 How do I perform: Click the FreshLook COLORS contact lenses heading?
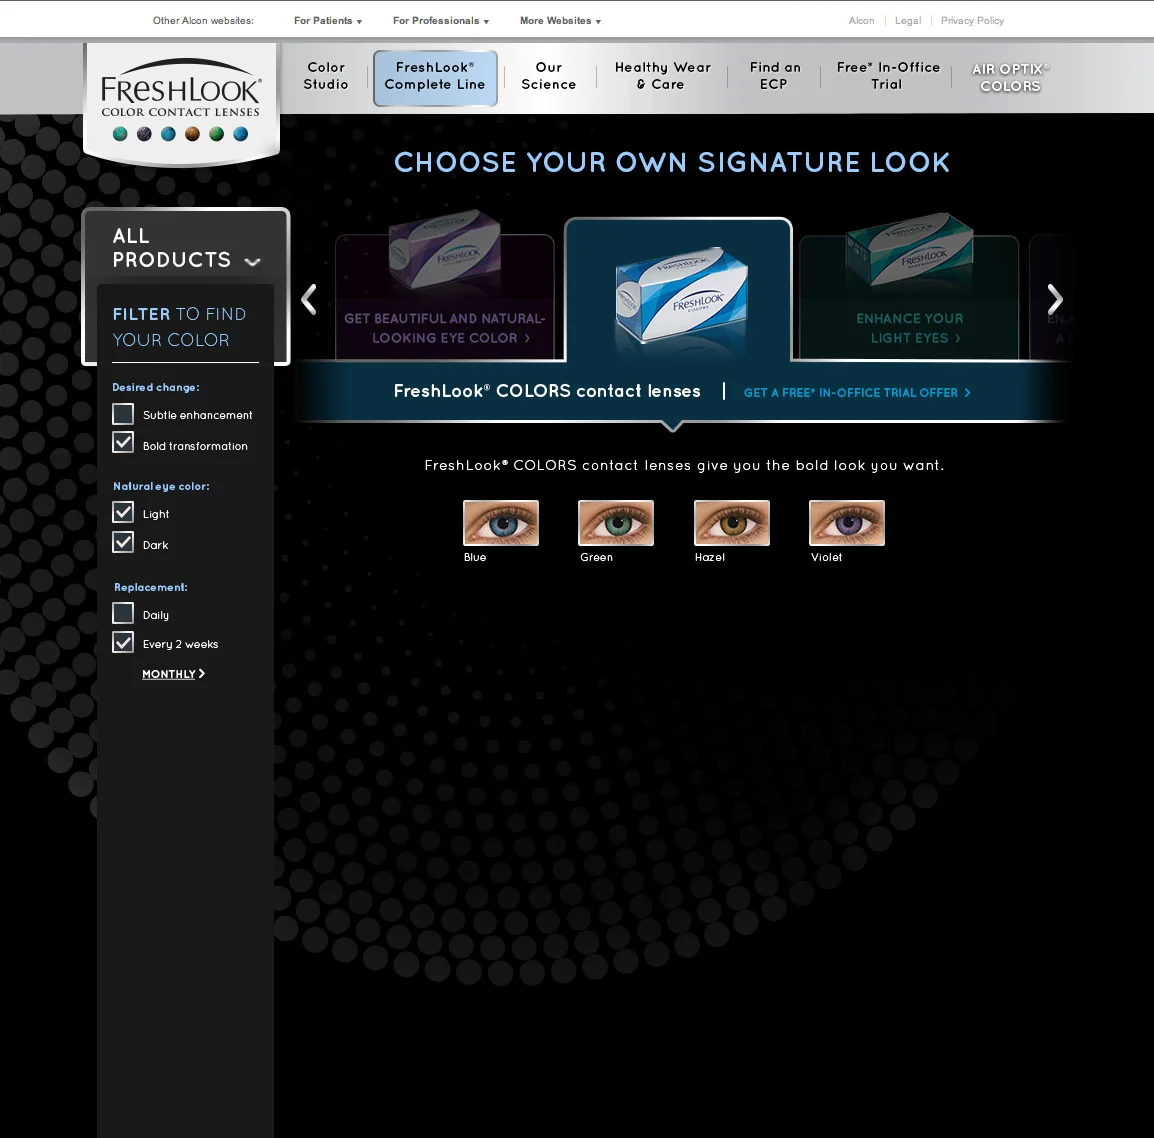[547, 391]
